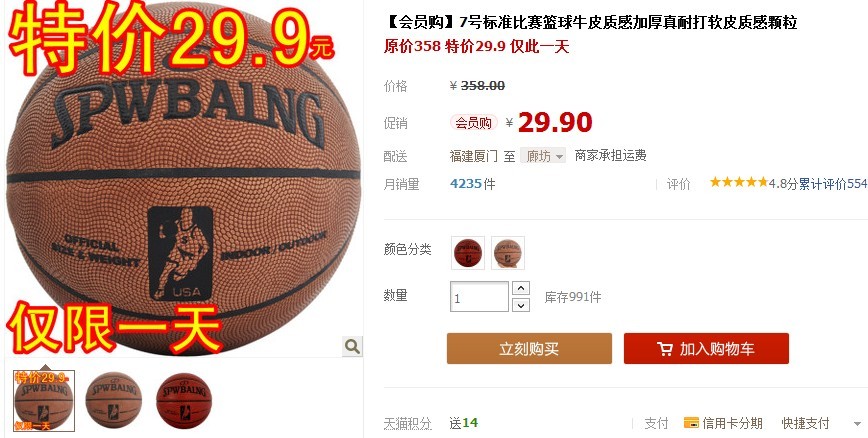Click the 立刻购买 button

coord(529,348)
